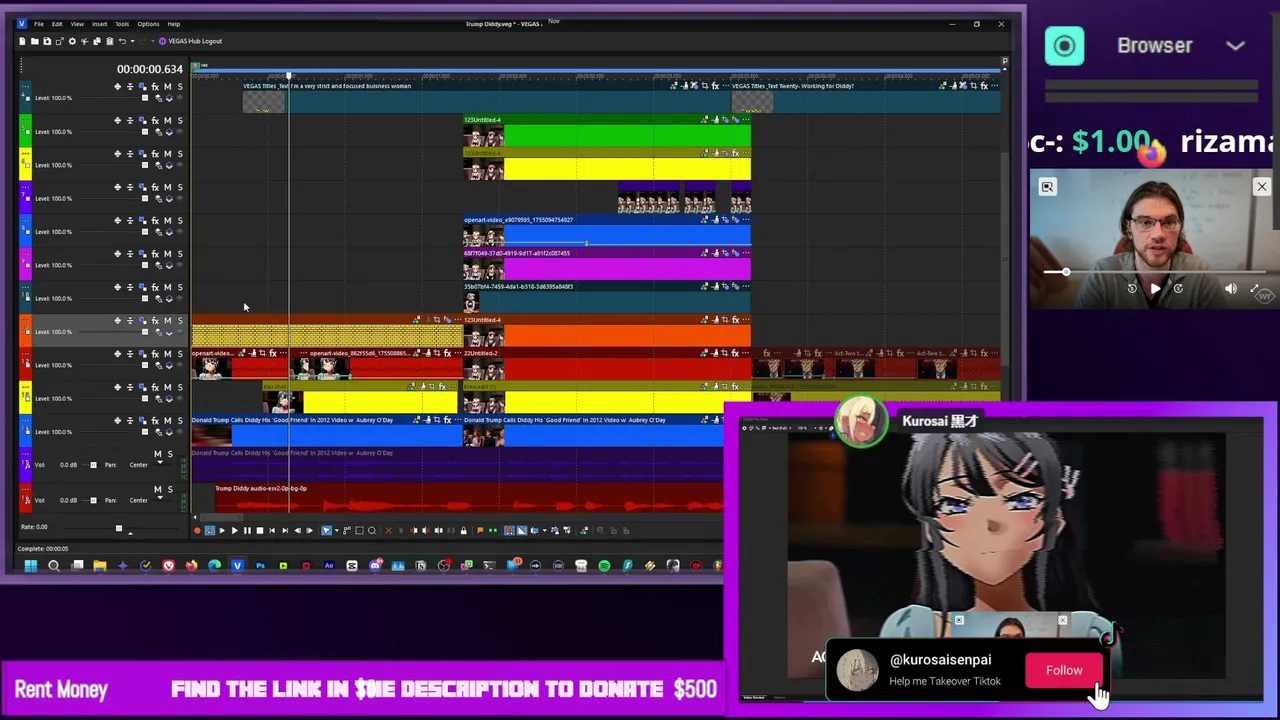
Task: Toggle Enable Snapping magnet icon
Action: pos(509,530)
